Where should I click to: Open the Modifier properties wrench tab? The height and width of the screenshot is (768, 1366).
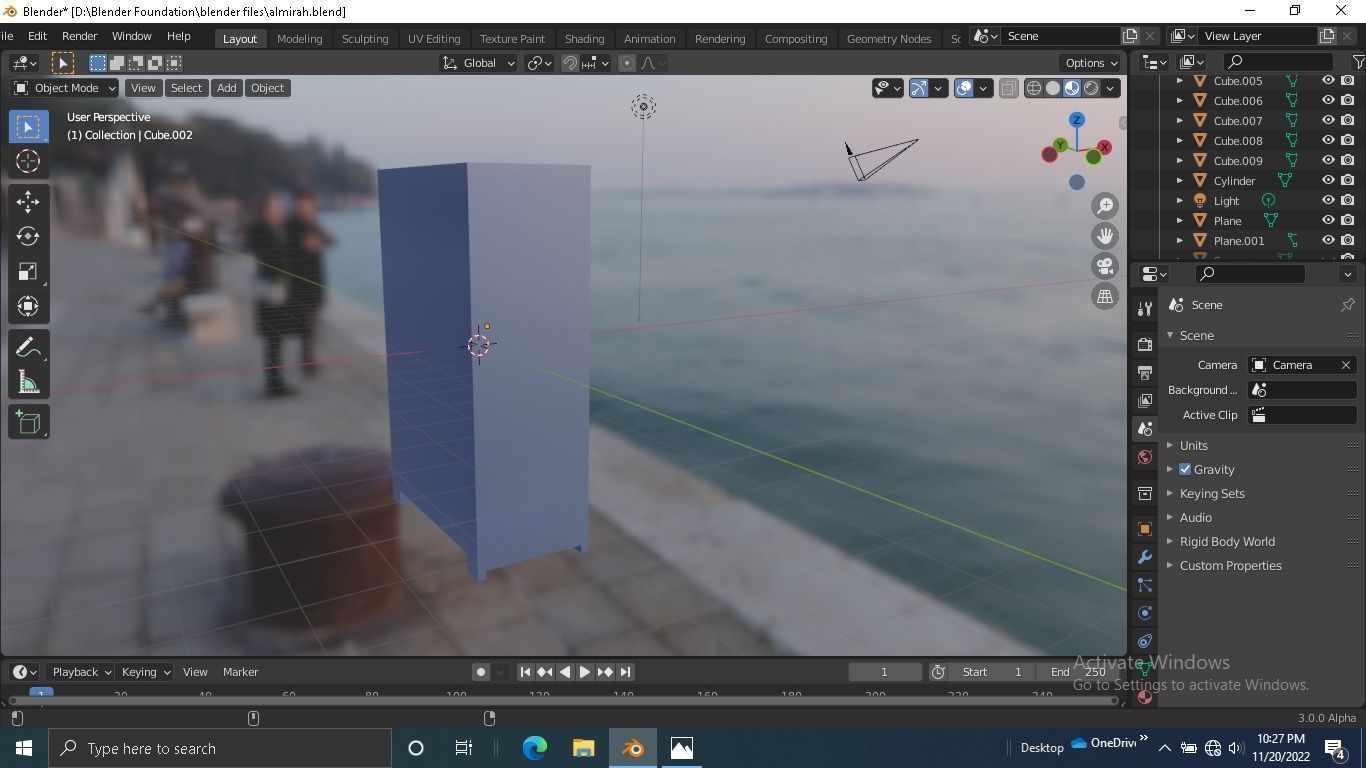(1145, 557)
